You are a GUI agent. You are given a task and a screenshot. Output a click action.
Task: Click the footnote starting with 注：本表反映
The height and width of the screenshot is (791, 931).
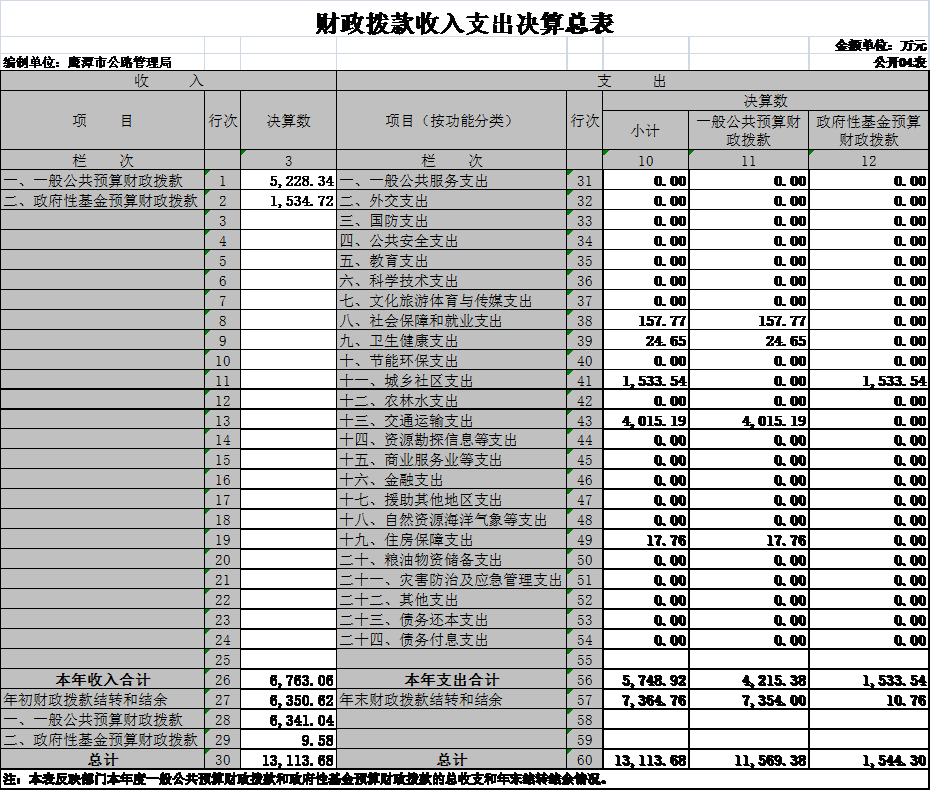tap(305, 779)
